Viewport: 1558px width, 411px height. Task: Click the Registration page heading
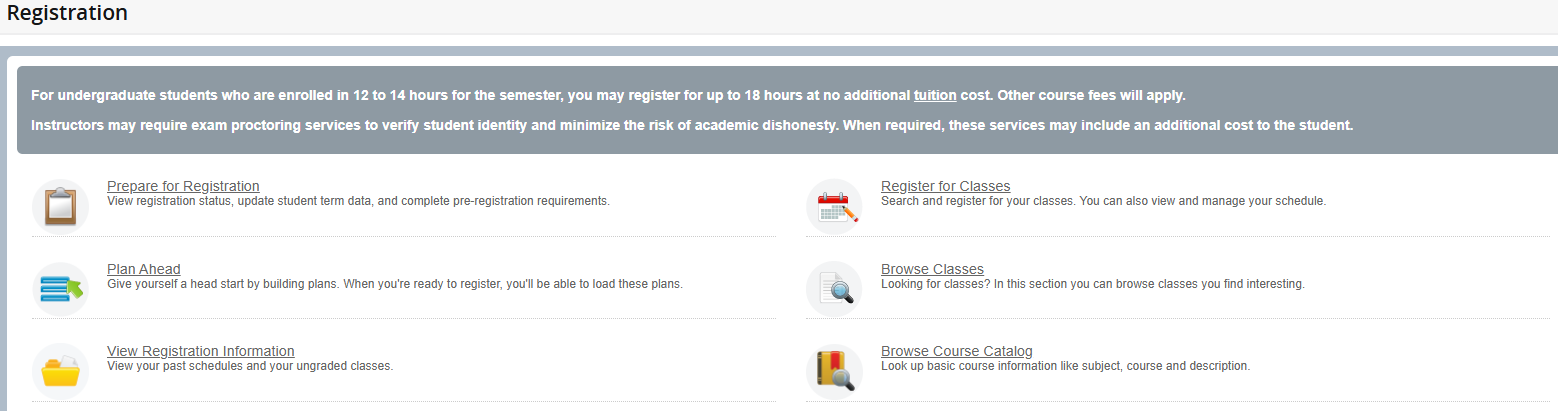point(67,14)
